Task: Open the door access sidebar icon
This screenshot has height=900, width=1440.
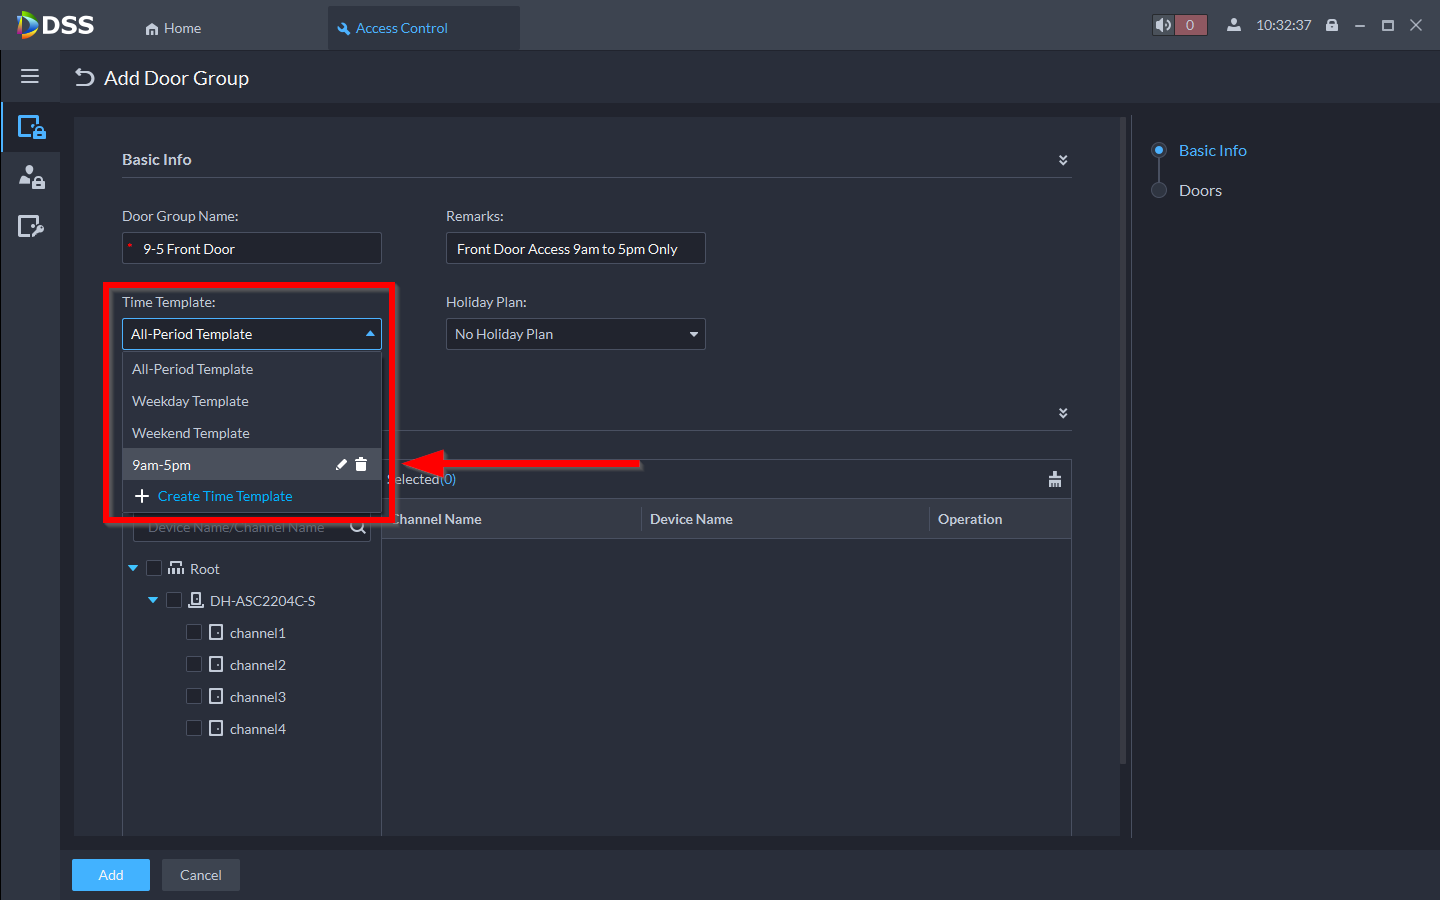Action: pyautogui.click(x=31, y=128)
